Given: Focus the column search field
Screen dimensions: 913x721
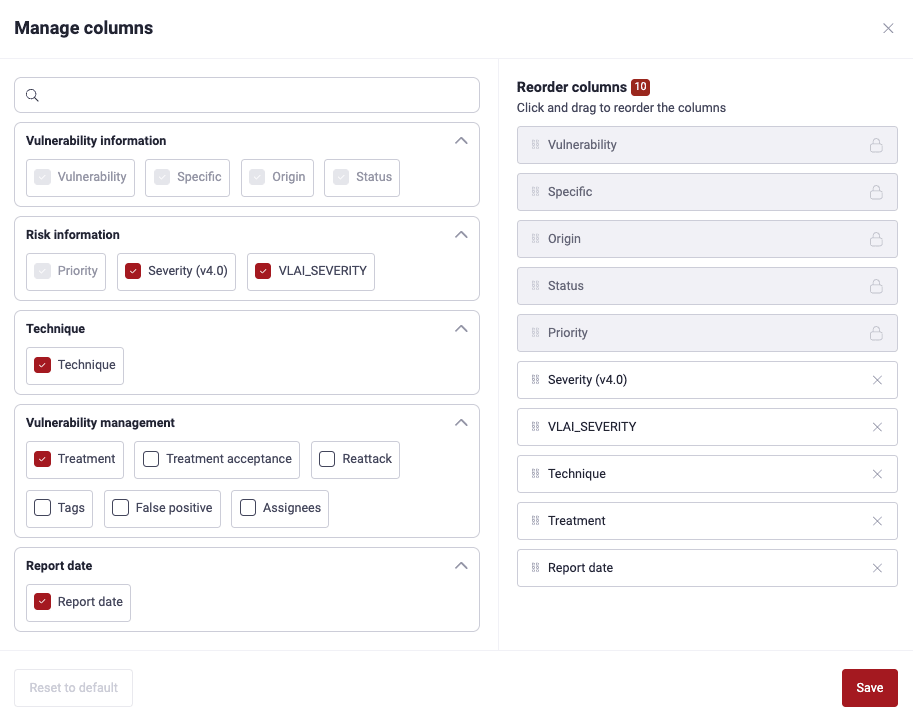Looking at the screenshot, I should [247, 95].
